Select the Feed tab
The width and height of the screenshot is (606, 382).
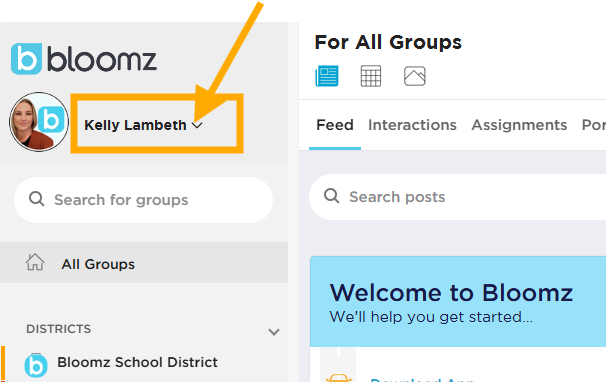[335, 125]
